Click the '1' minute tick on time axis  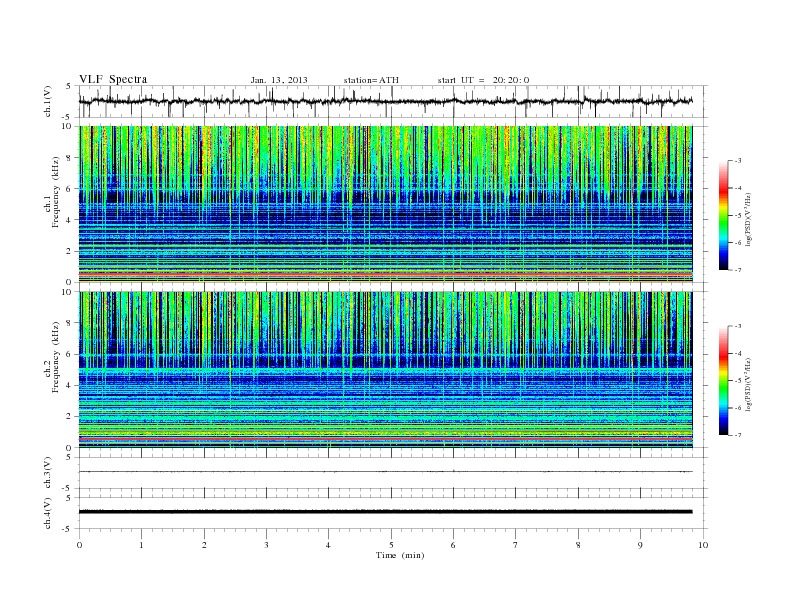141,545
